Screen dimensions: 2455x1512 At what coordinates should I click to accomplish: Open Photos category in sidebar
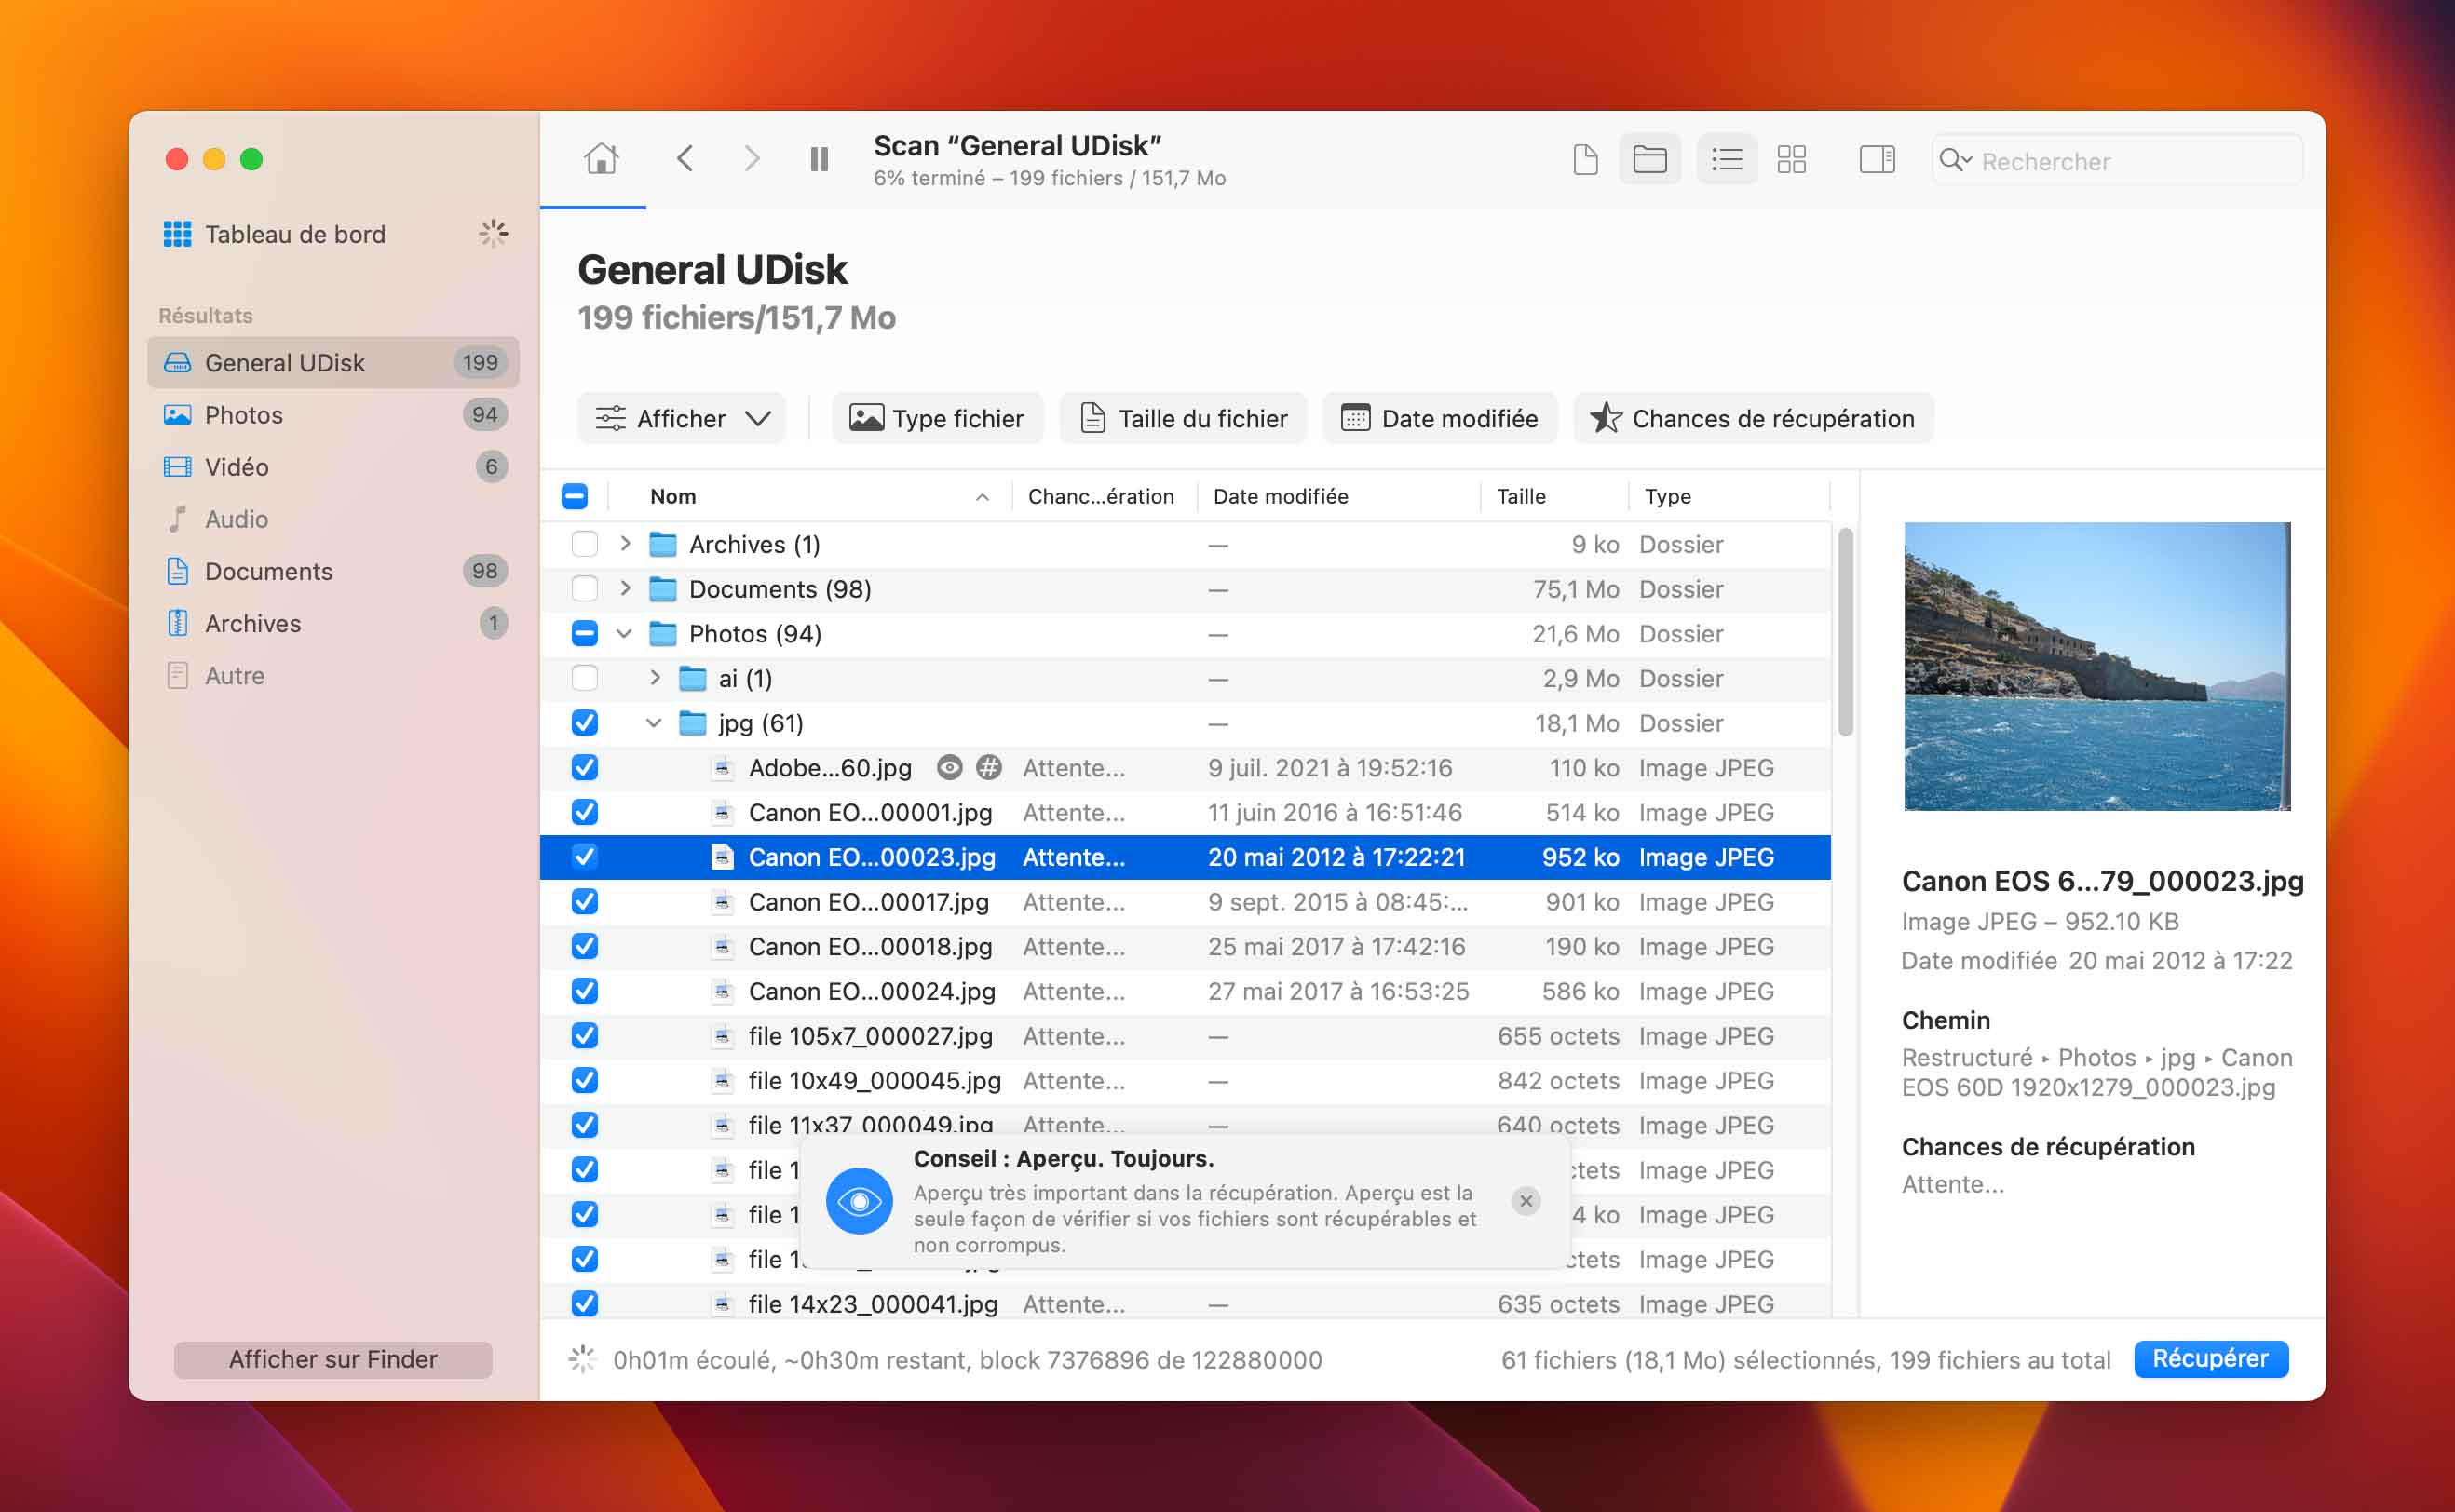[x=333, y=414]
